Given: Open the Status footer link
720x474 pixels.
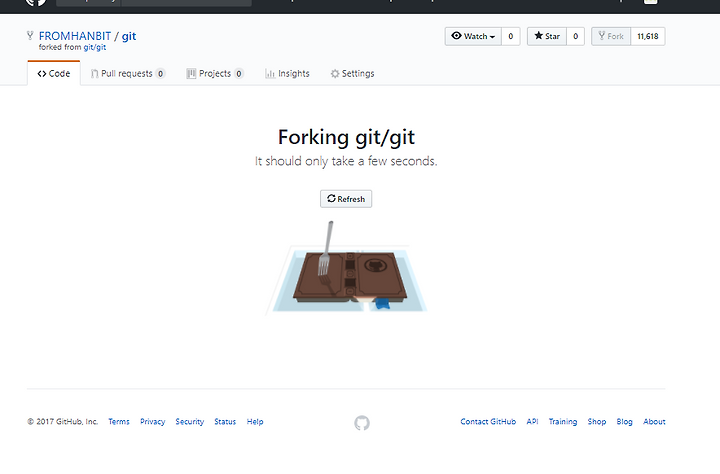Looking at the screenshot, I should point(225,422).
